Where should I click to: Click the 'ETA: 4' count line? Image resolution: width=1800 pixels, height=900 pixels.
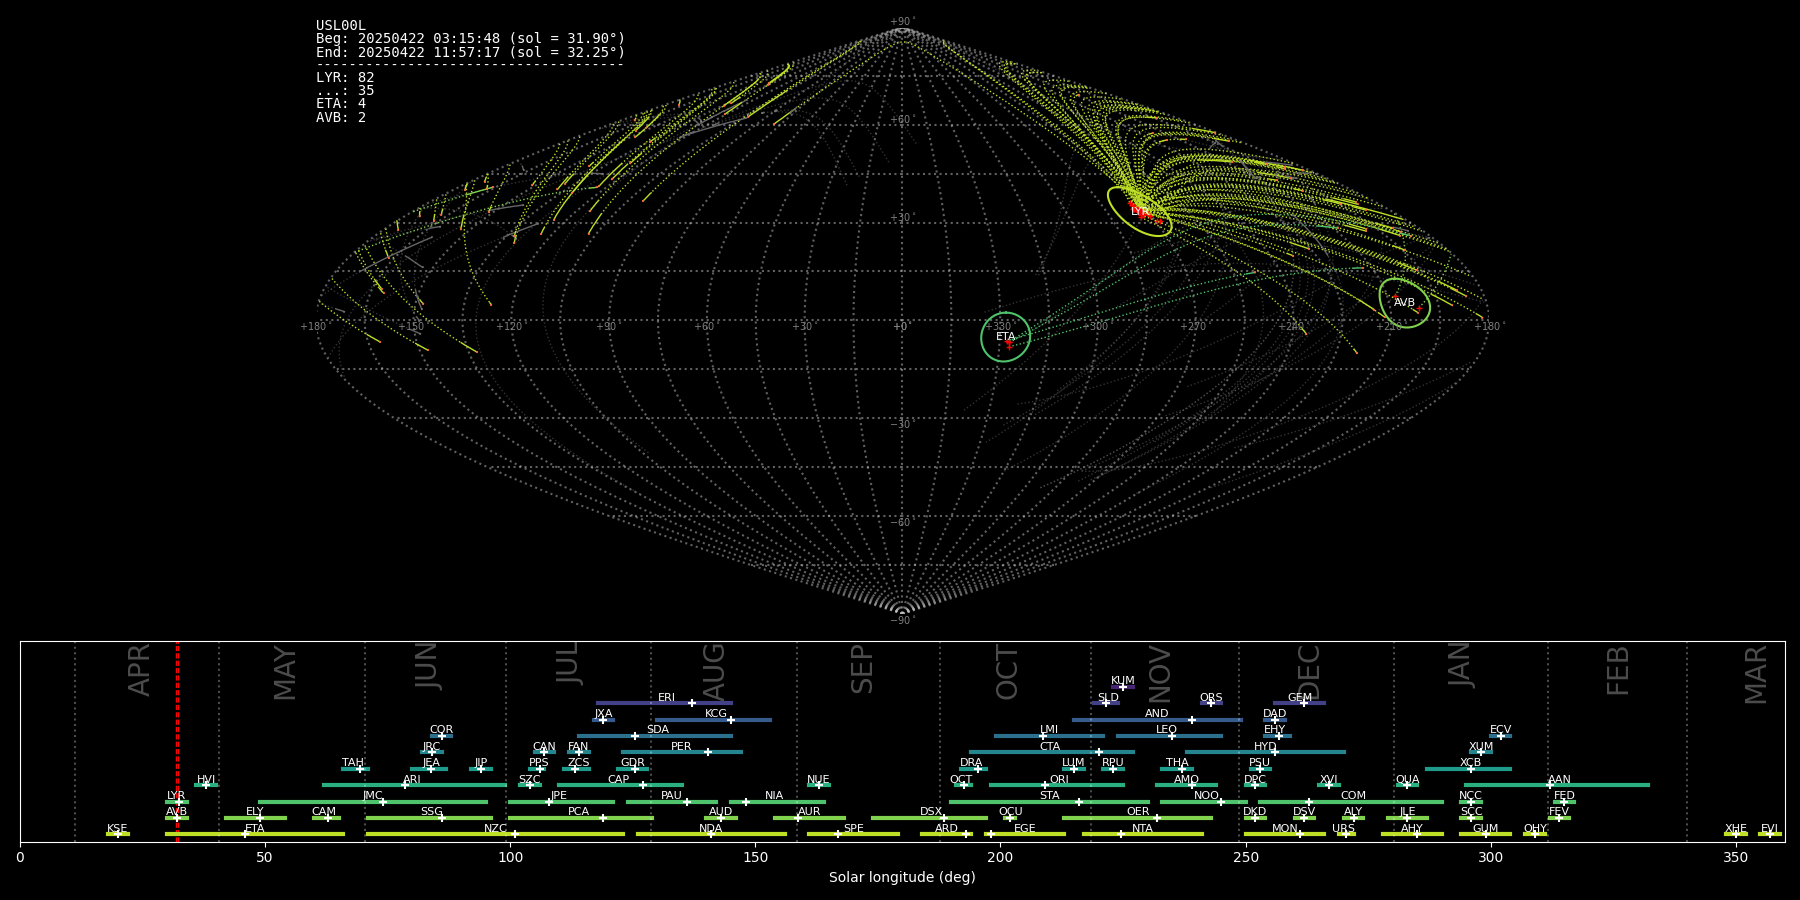point(341,104)
